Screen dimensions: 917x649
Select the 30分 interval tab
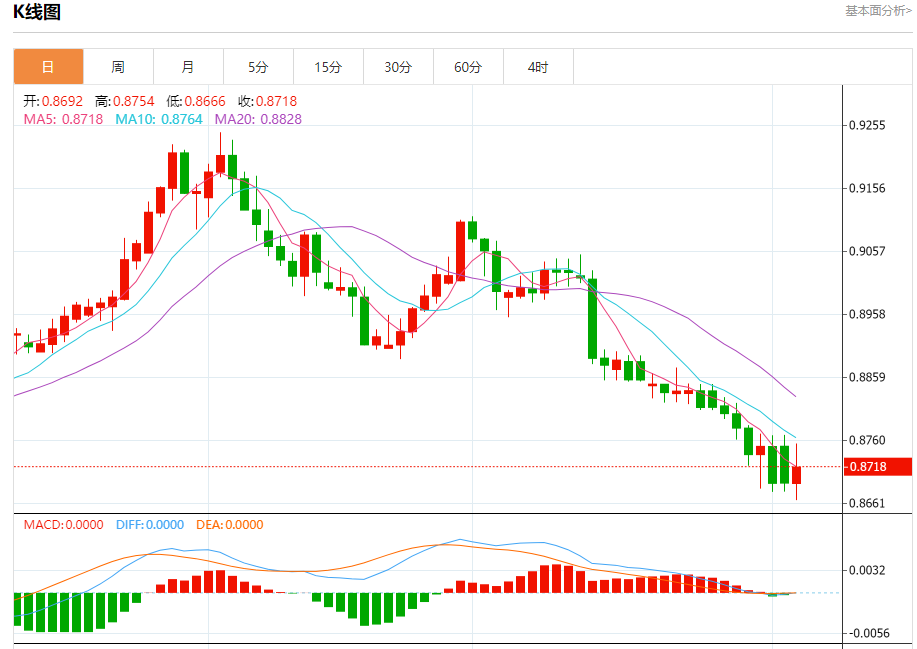coord(398,67)
